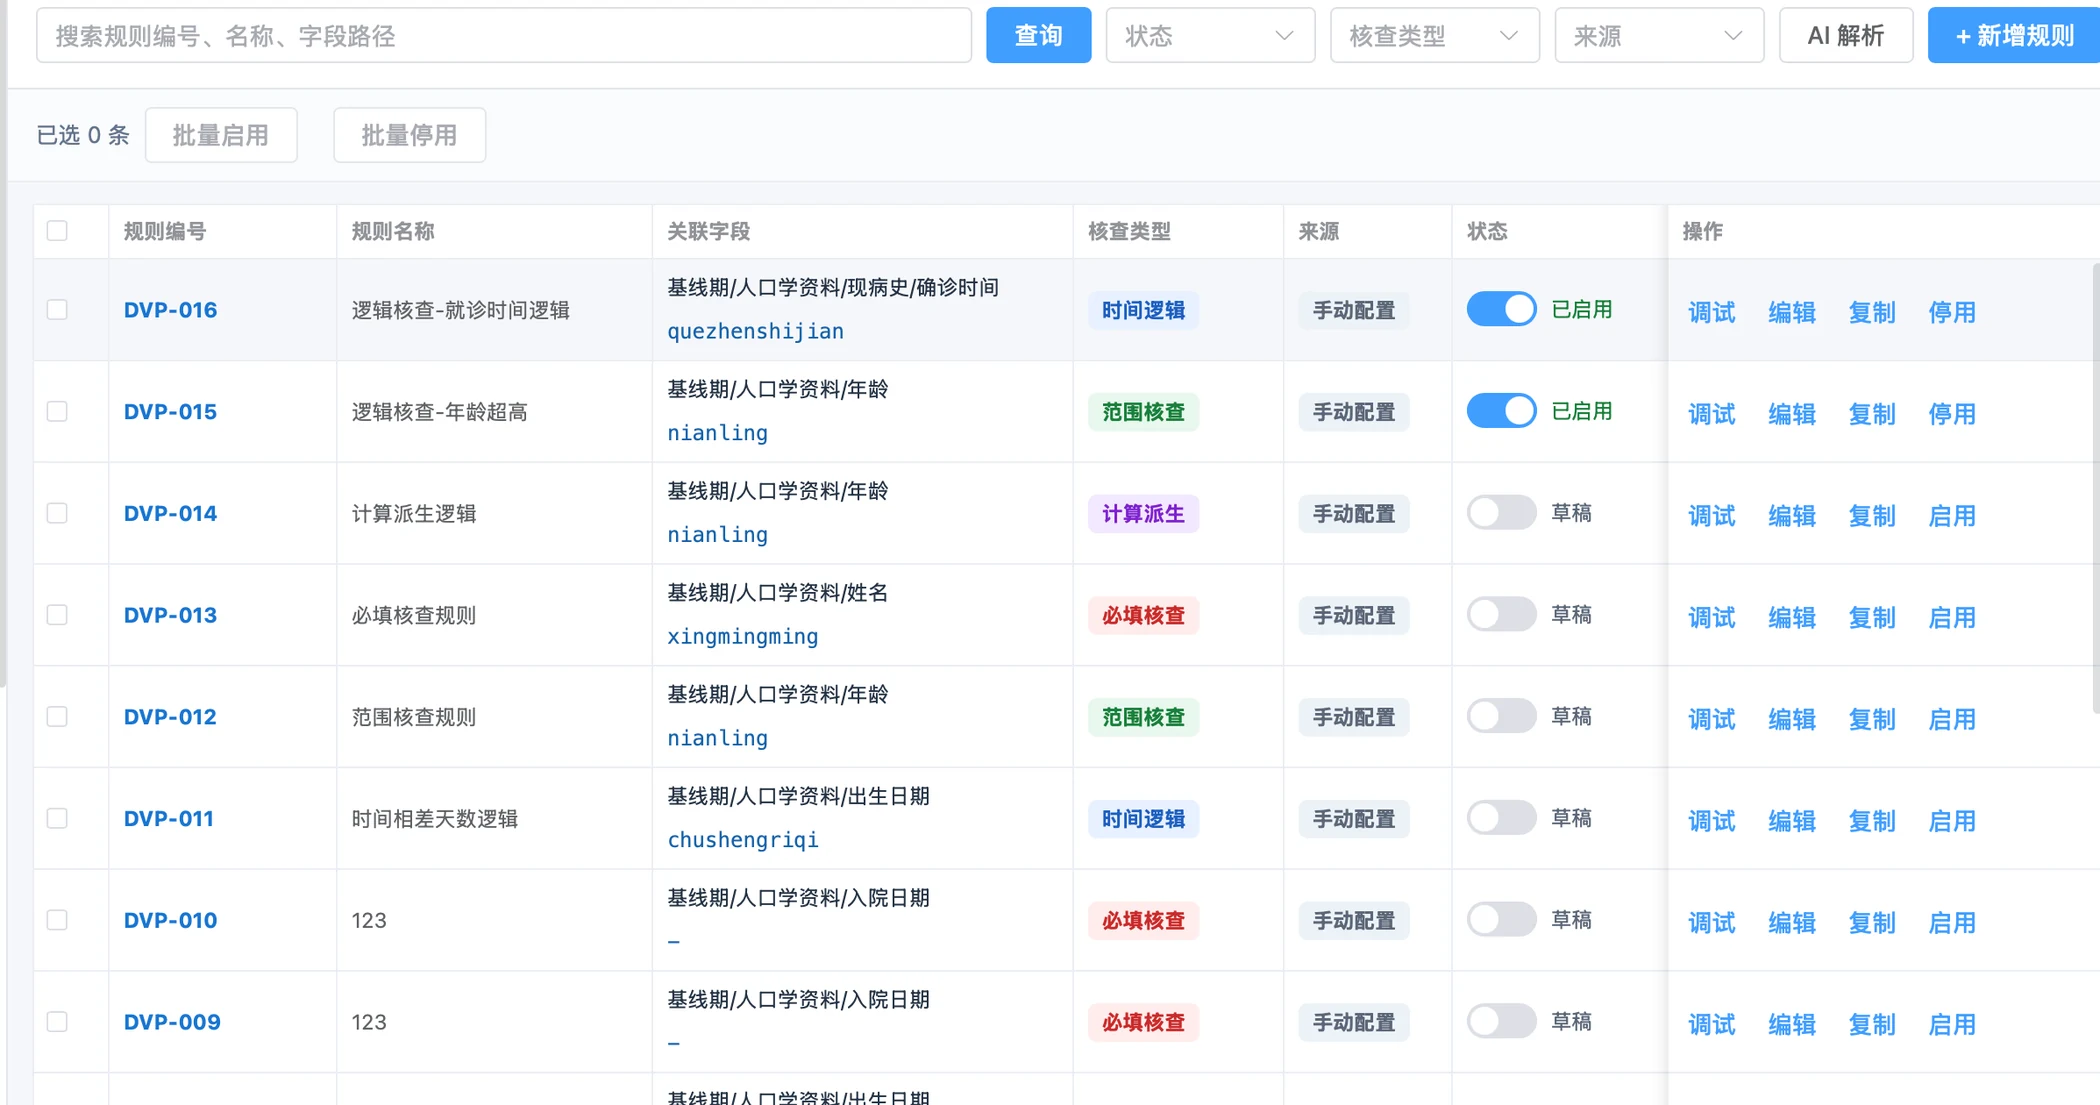This screenshot has width=2100, height=1105.
Task: Click the vertical scrollbar of the table
Action: pyautogui.click(x=2096, y=489)
